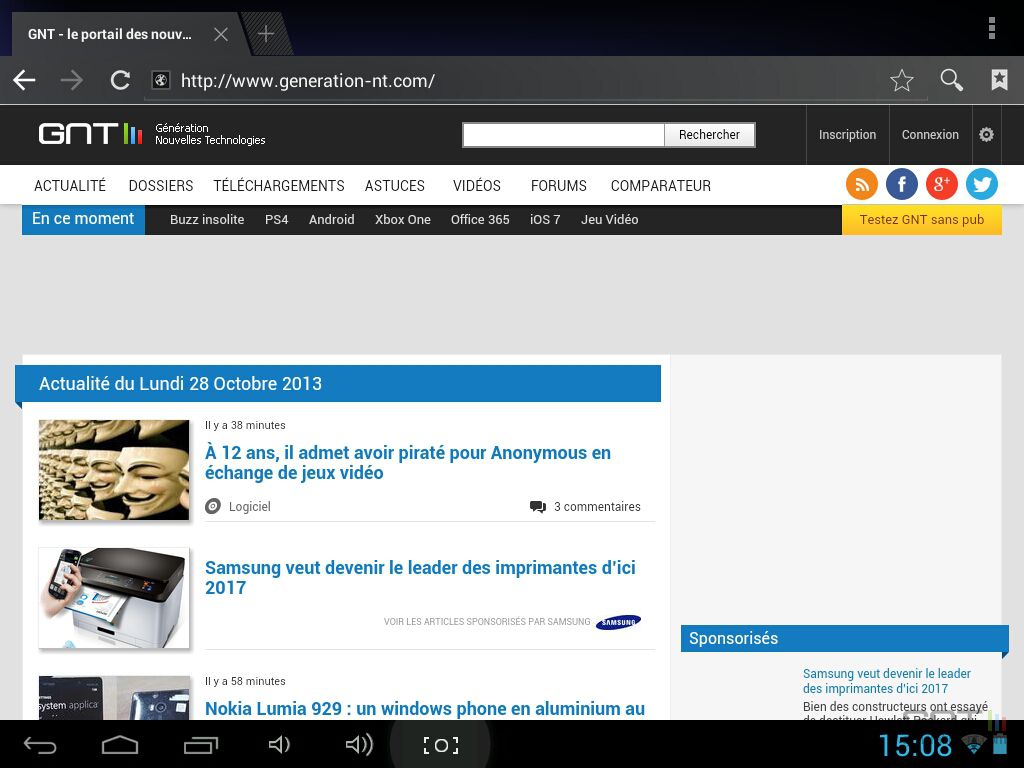Click the En ce moment label
Viewport: 1024px width, 768px height.
[x=83, y=219]
